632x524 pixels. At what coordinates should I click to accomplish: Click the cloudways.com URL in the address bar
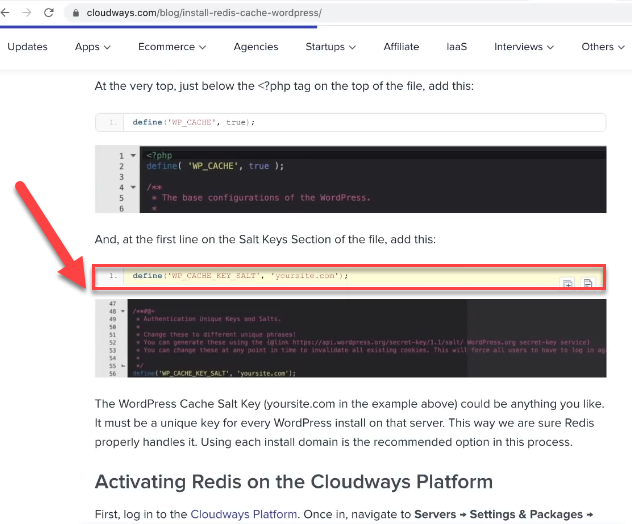click(204, 13)
